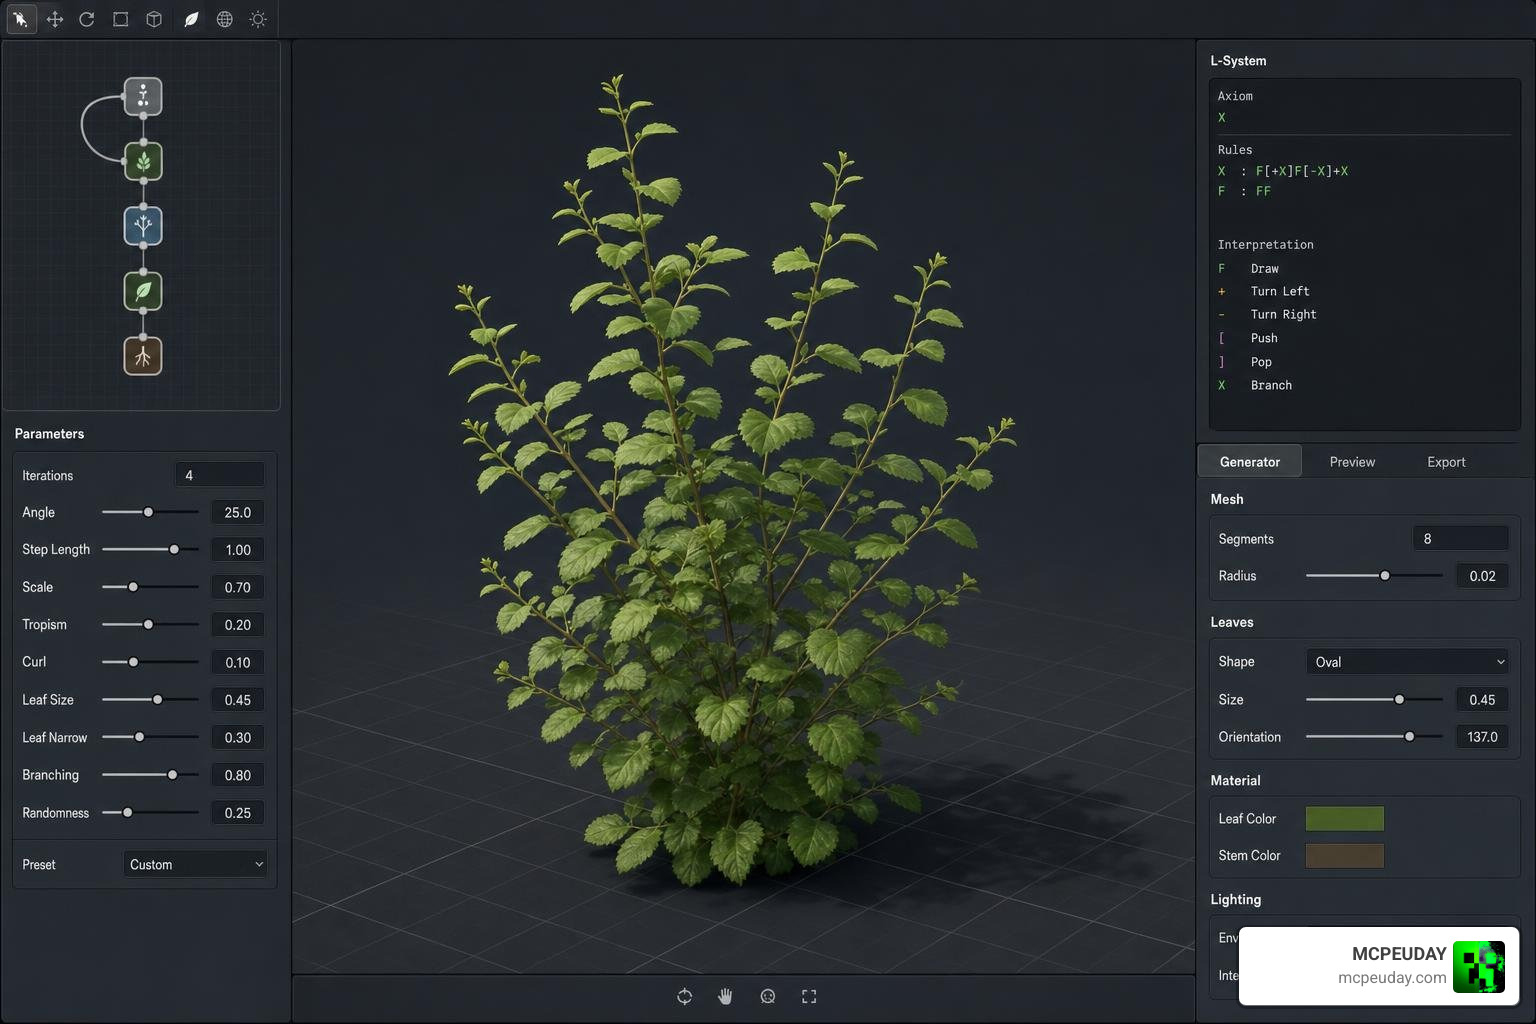1536x1024 pixels.
Task: Click the Step Length slider handle
Action: click(x=174, y=549)
